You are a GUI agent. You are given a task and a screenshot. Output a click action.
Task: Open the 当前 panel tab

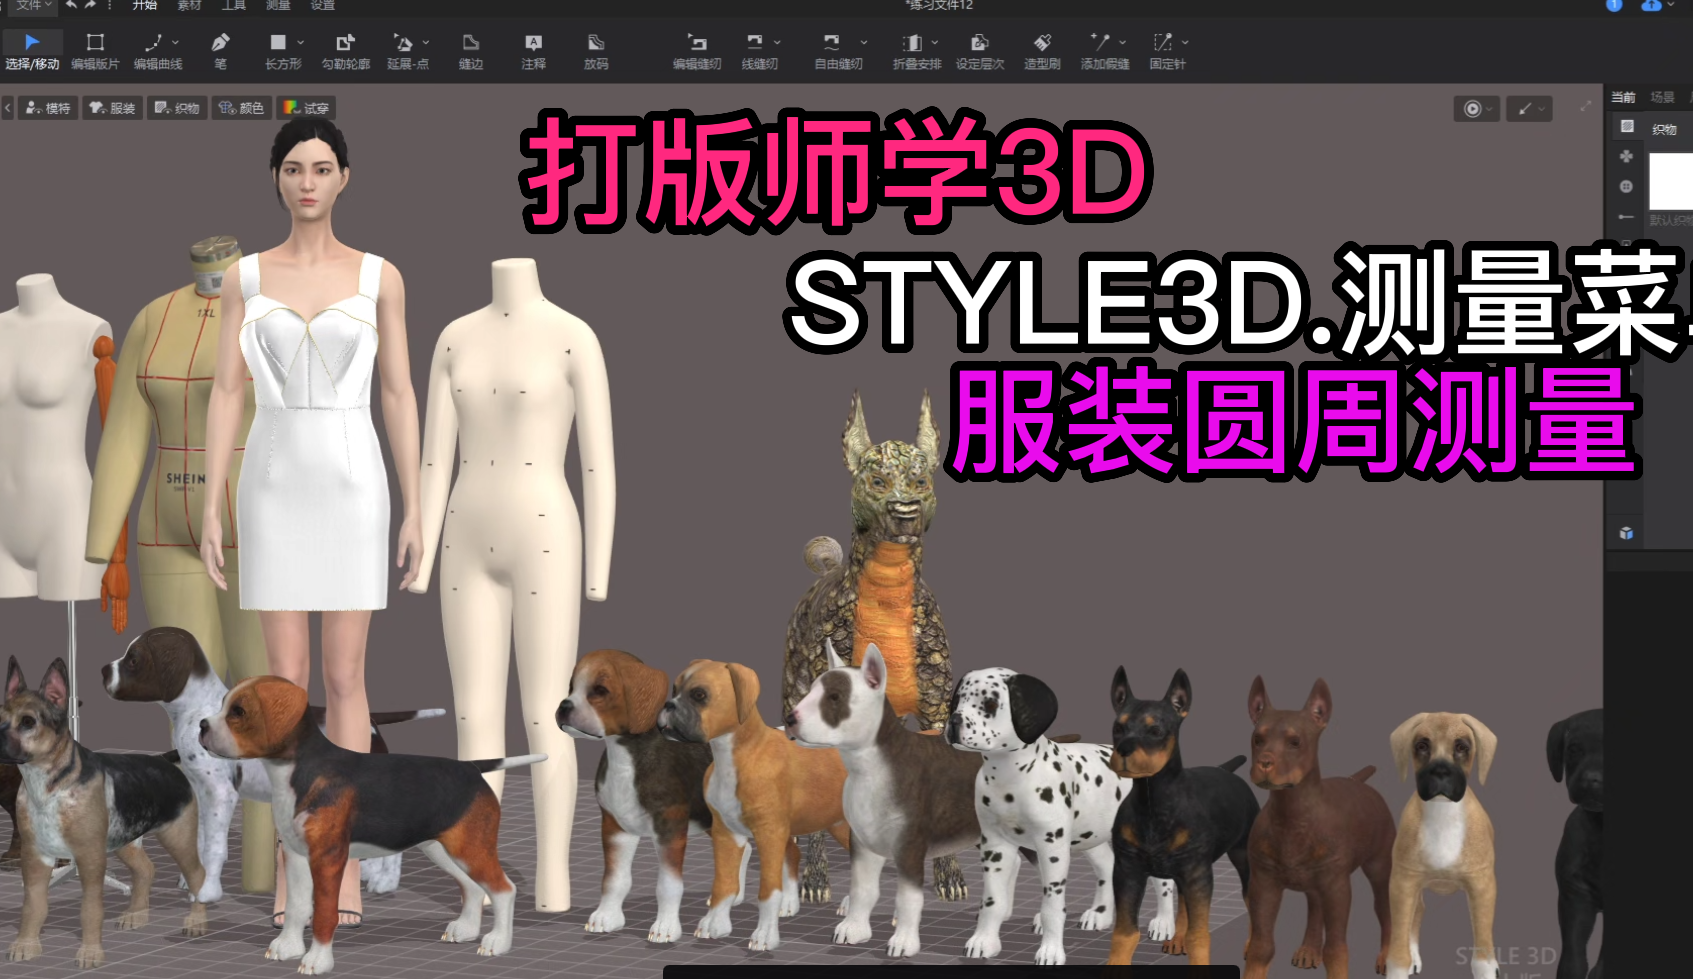pyautogui.click(x=1623, y=97)
